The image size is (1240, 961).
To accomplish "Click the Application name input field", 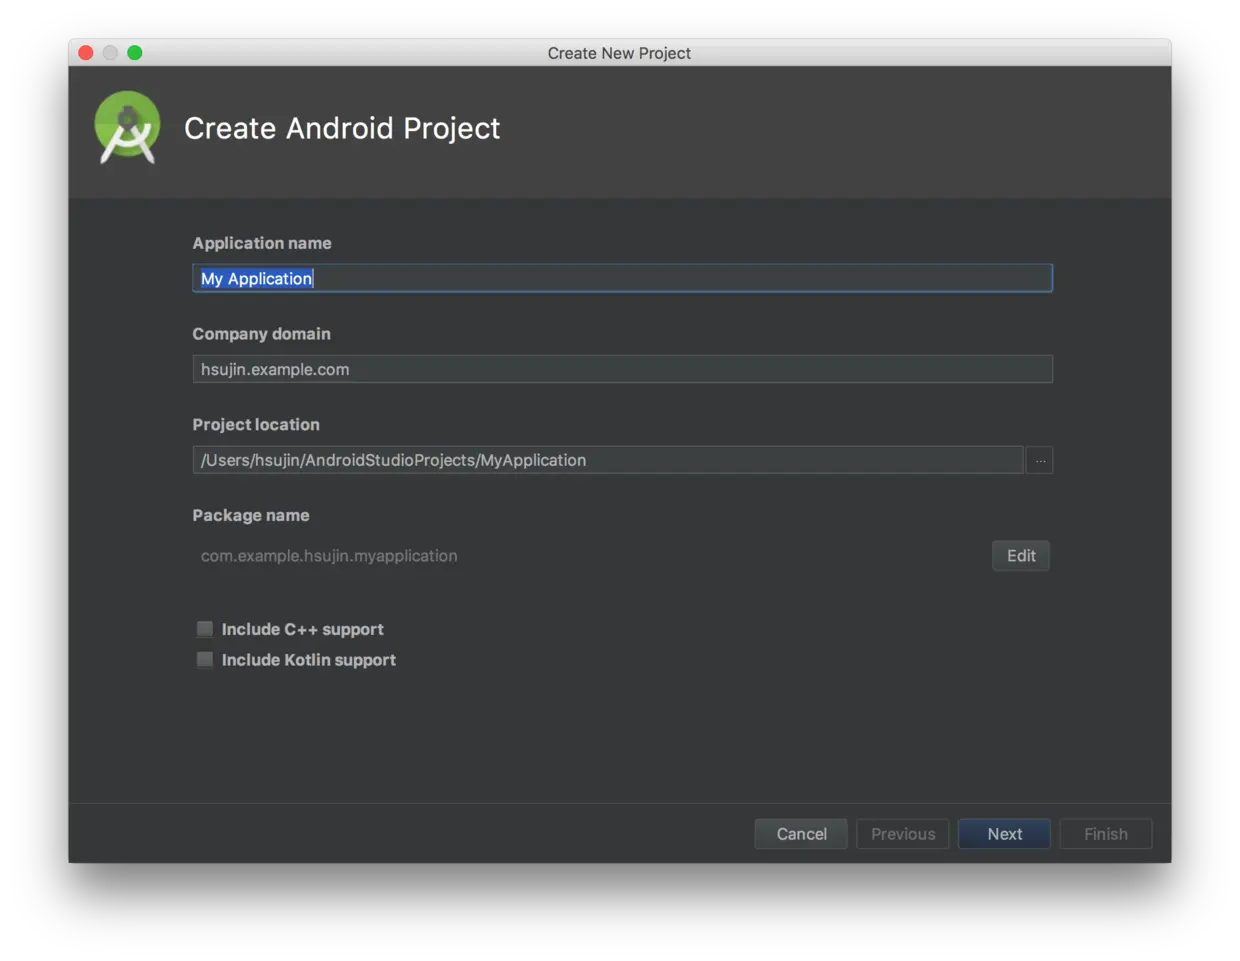I will [x=622, y=278].
